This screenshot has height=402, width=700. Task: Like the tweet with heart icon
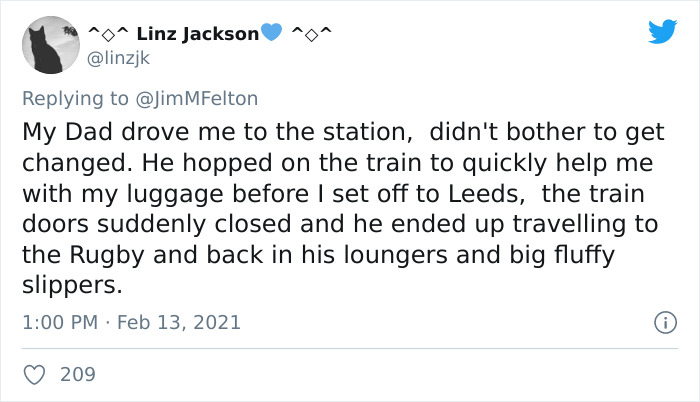pos(34,375)
